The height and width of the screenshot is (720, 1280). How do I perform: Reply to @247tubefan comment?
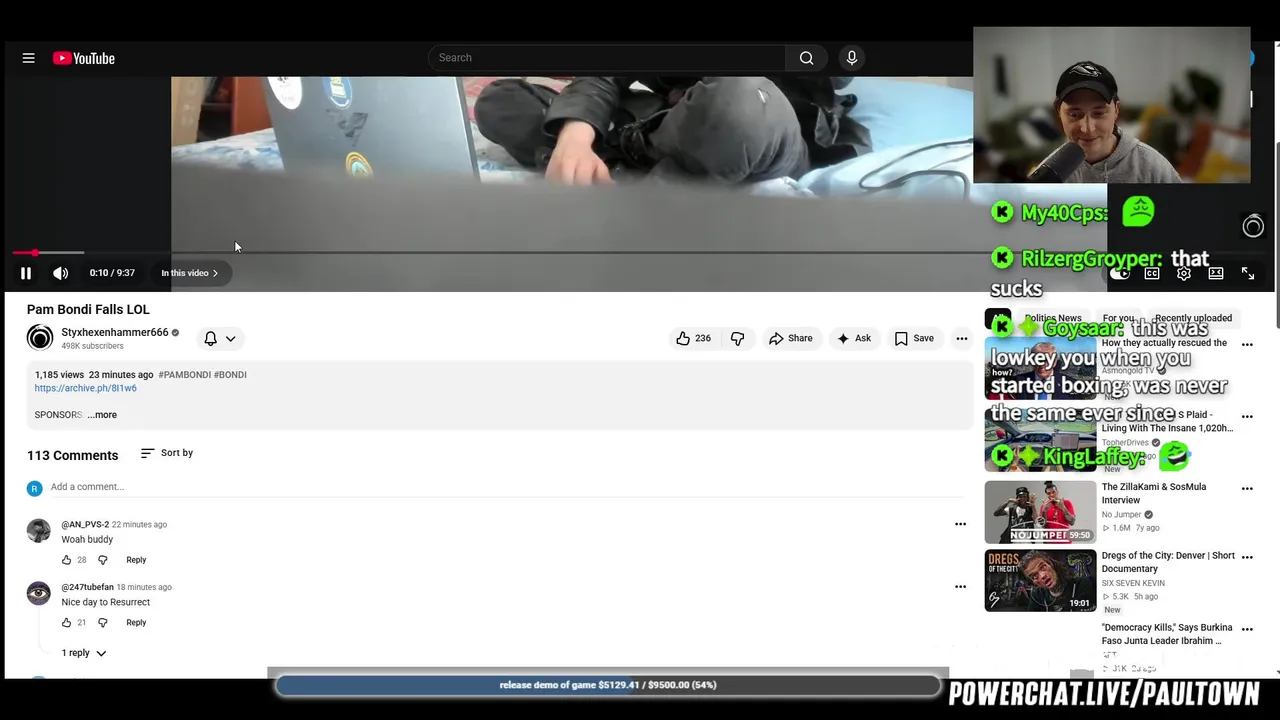pyautogui.click(x=136, y=623)
